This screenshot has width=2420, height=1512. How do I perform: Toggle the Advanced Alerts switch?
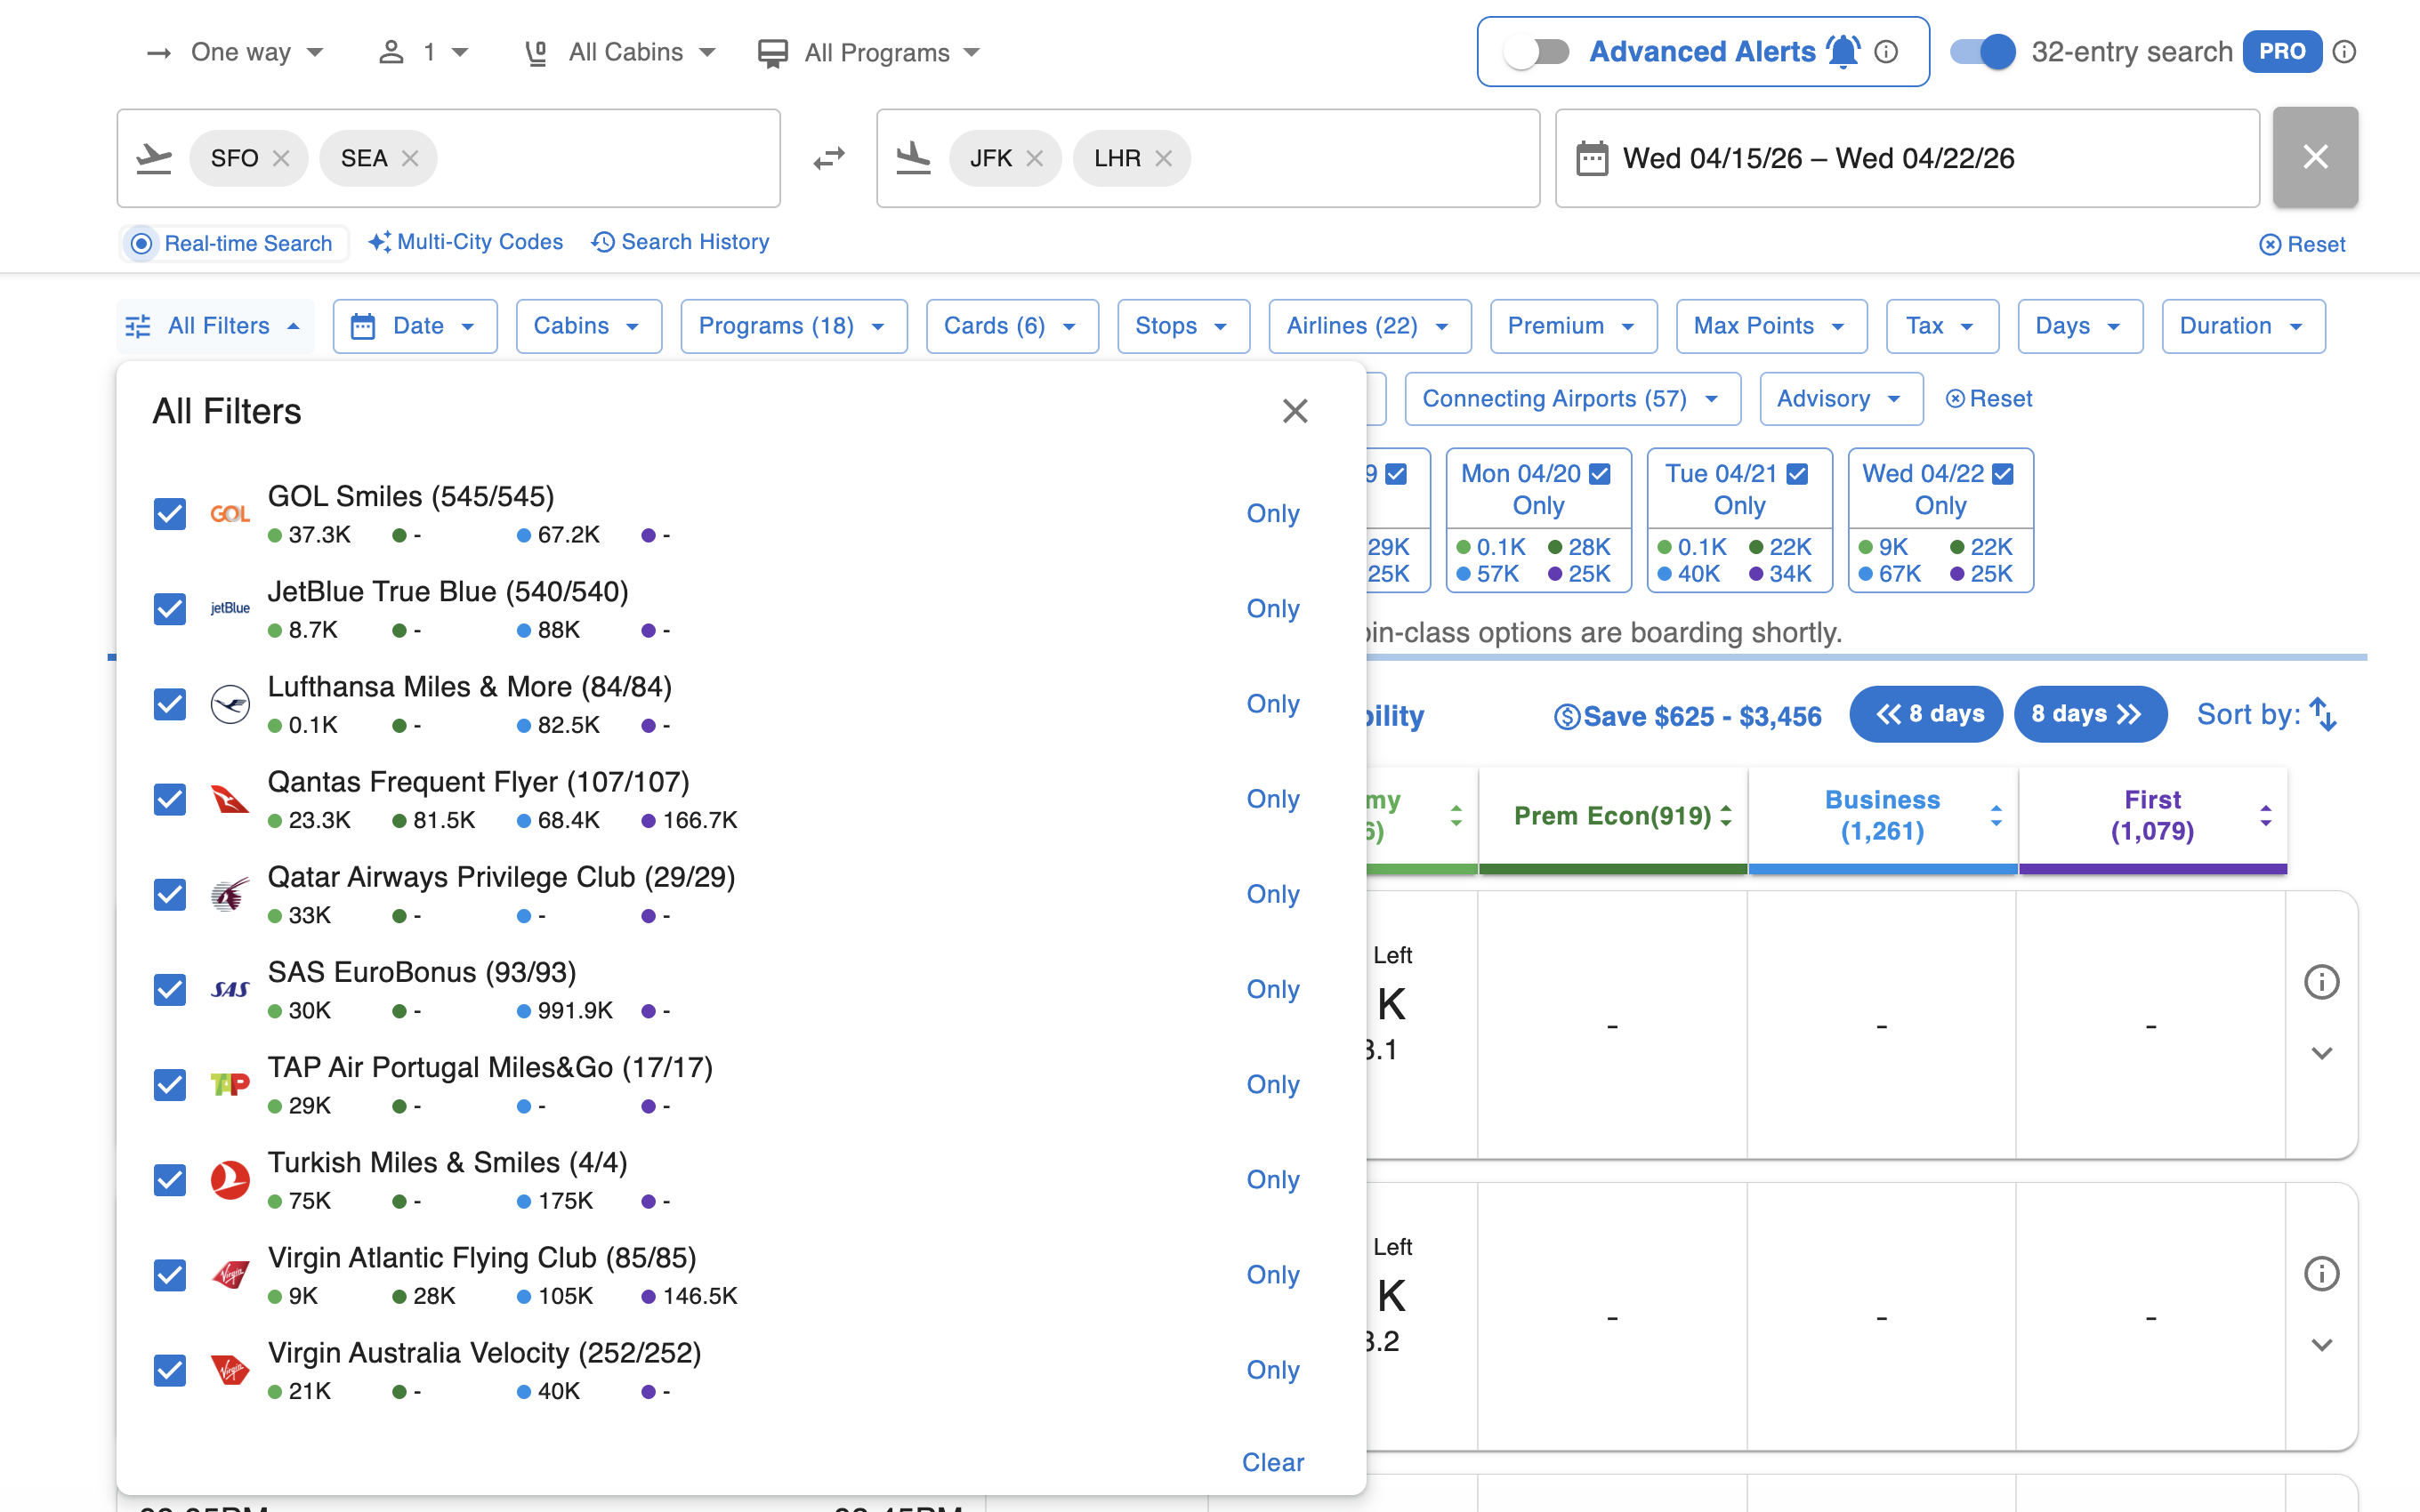point(1536,52)
